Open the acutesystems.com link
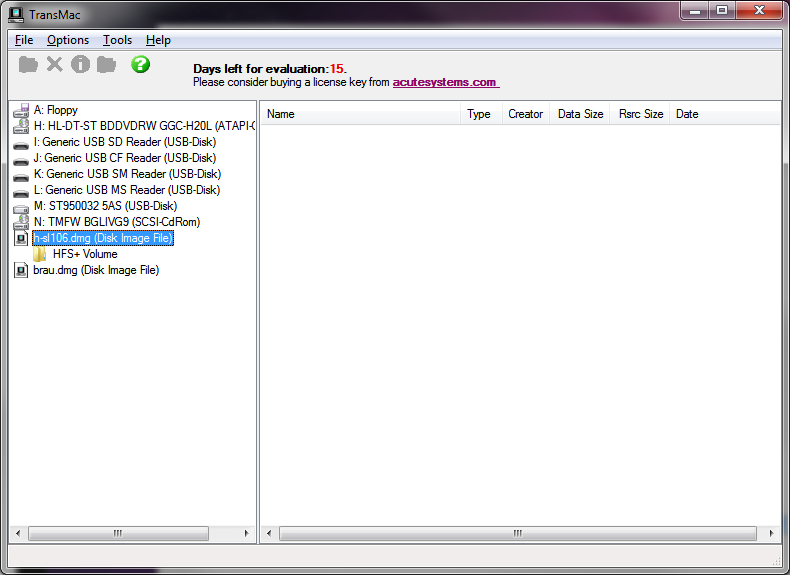 point(445,82)
